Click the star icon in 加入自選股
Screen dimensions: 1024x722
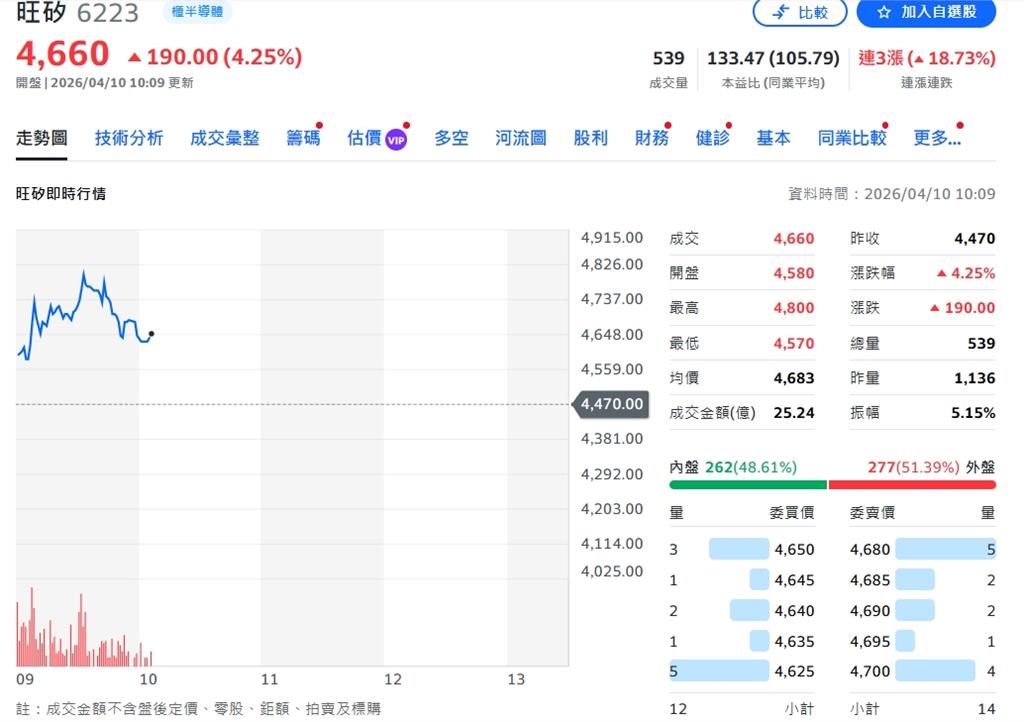click(x=884, y=14)
